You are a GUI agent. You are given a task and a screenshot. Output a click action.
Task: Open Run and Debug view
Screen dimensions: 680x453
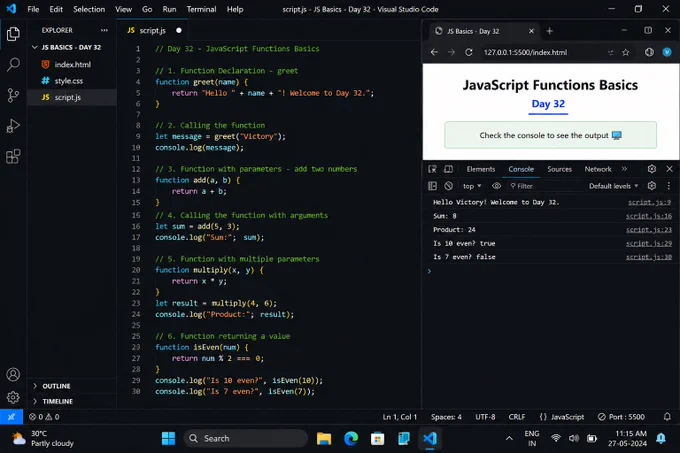click(13, 126)
